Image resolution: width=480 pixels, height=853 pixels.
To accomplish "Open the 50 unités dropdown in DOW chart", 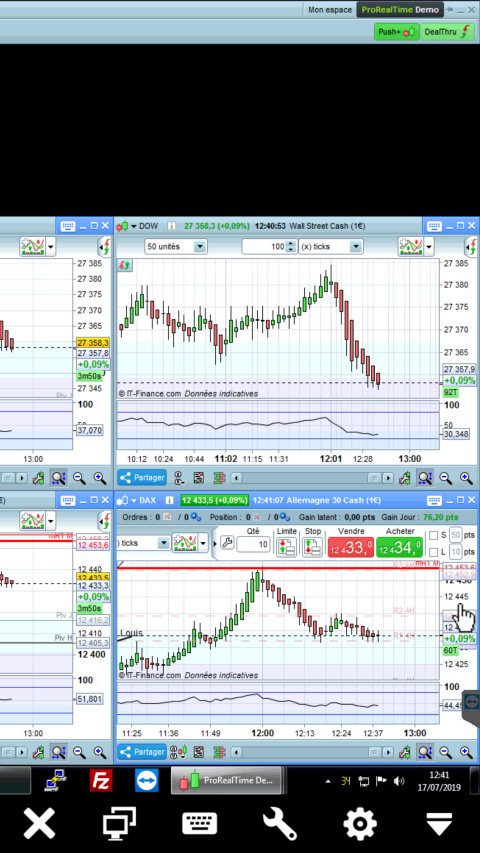I will [176, 246].
